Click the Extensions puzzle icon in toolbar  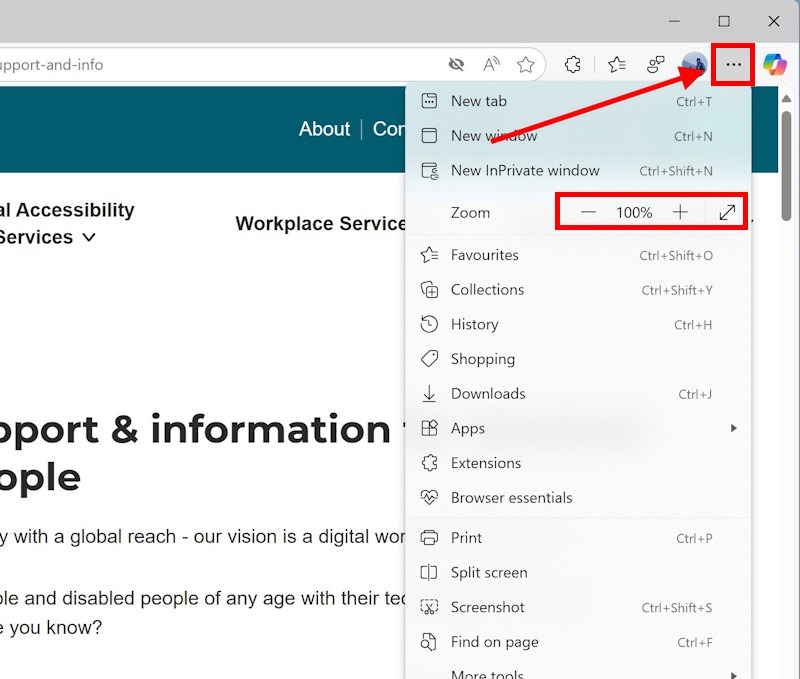pyautogui.click(x=572, y=65)
